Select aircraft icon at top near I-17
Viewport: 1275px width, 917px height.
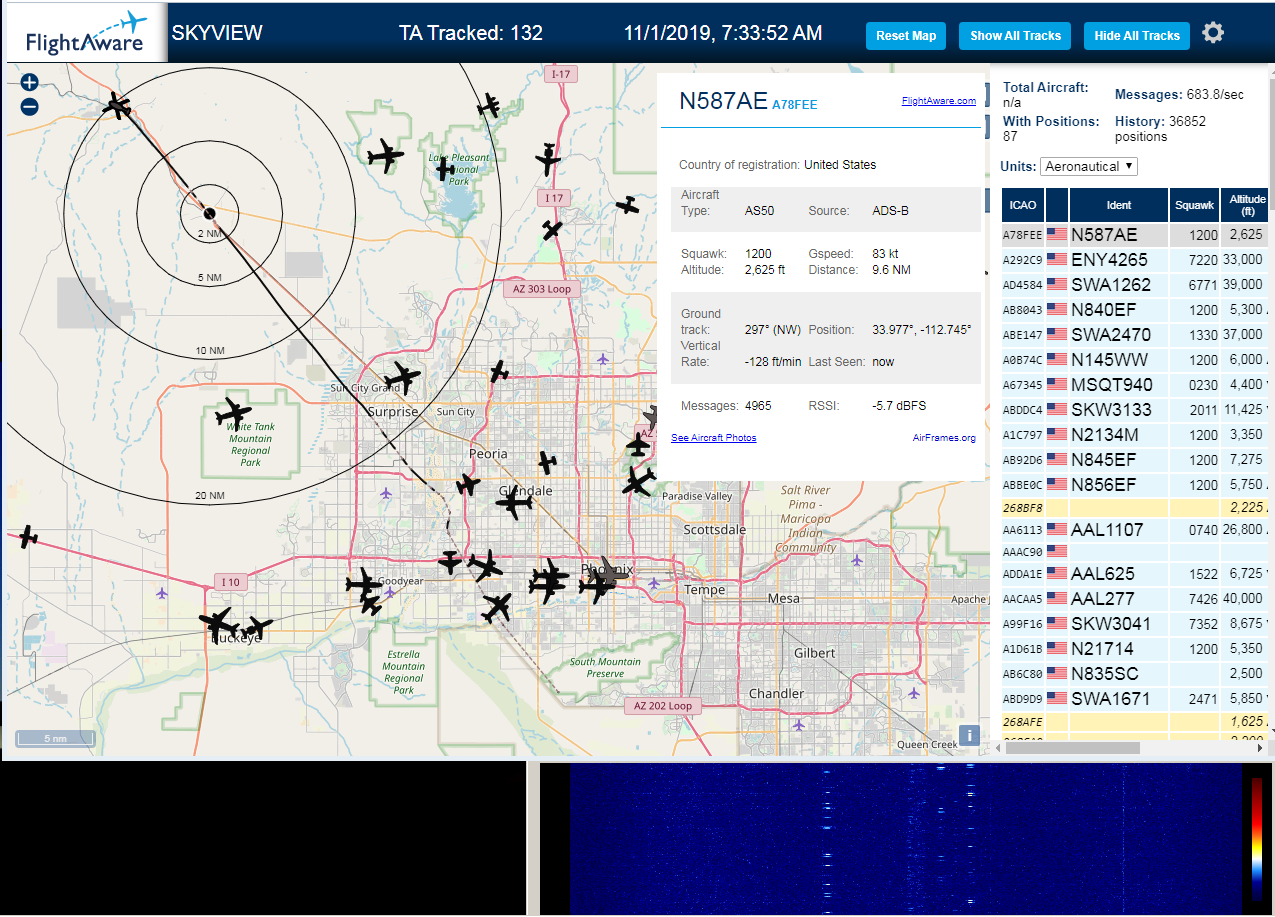(x=488, y=105)
